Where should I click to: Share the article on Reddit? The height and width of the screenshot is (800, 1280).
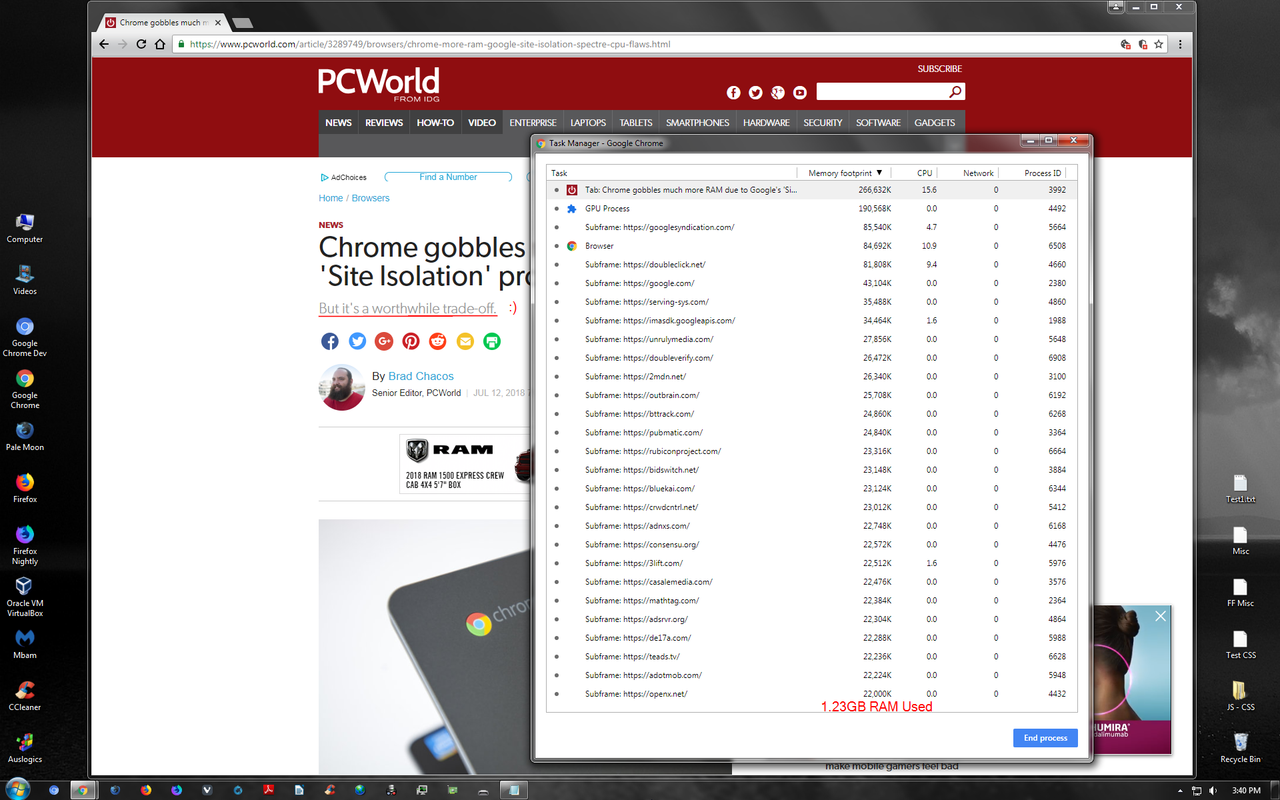pyautogui.click(x=438, y=341)
